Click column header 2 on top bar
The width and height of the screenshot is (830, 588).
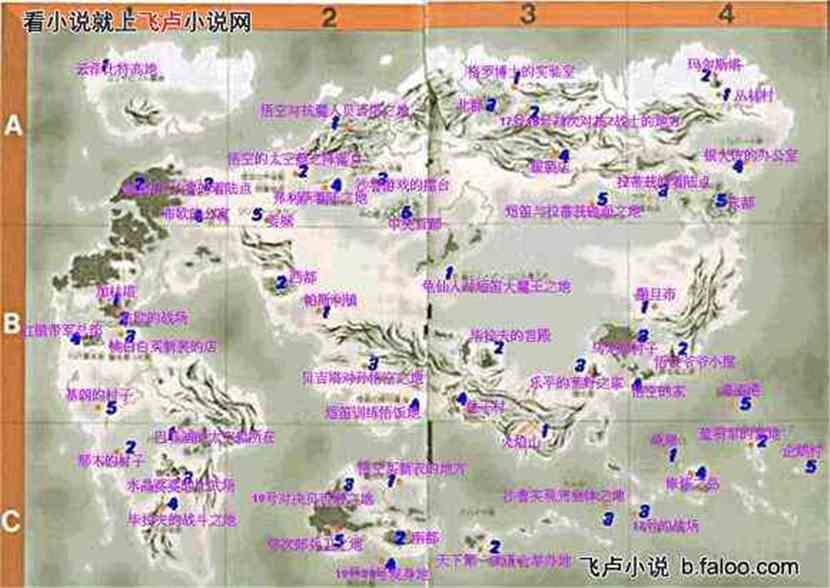click(329, 17)
